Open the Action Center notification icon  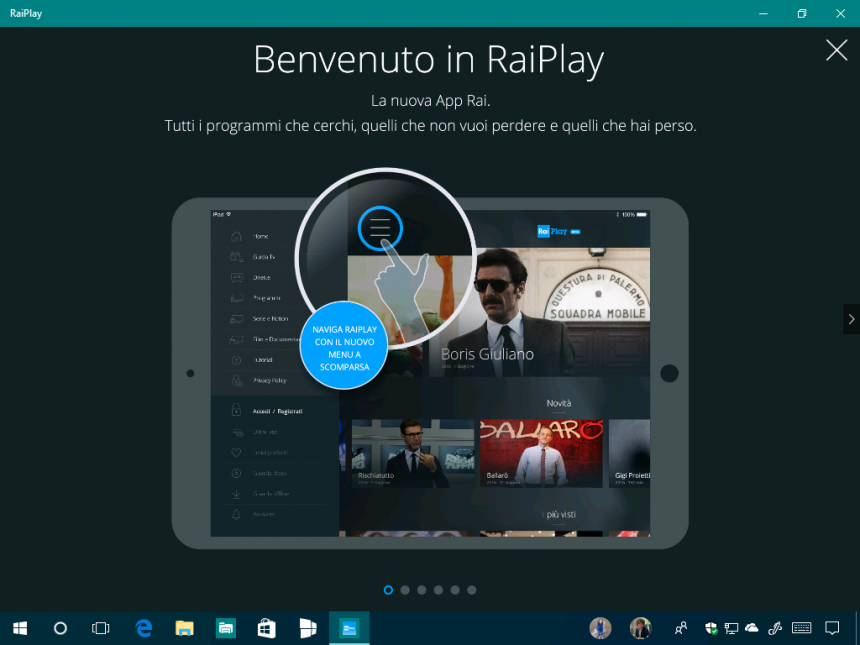[x=832, y=628]
